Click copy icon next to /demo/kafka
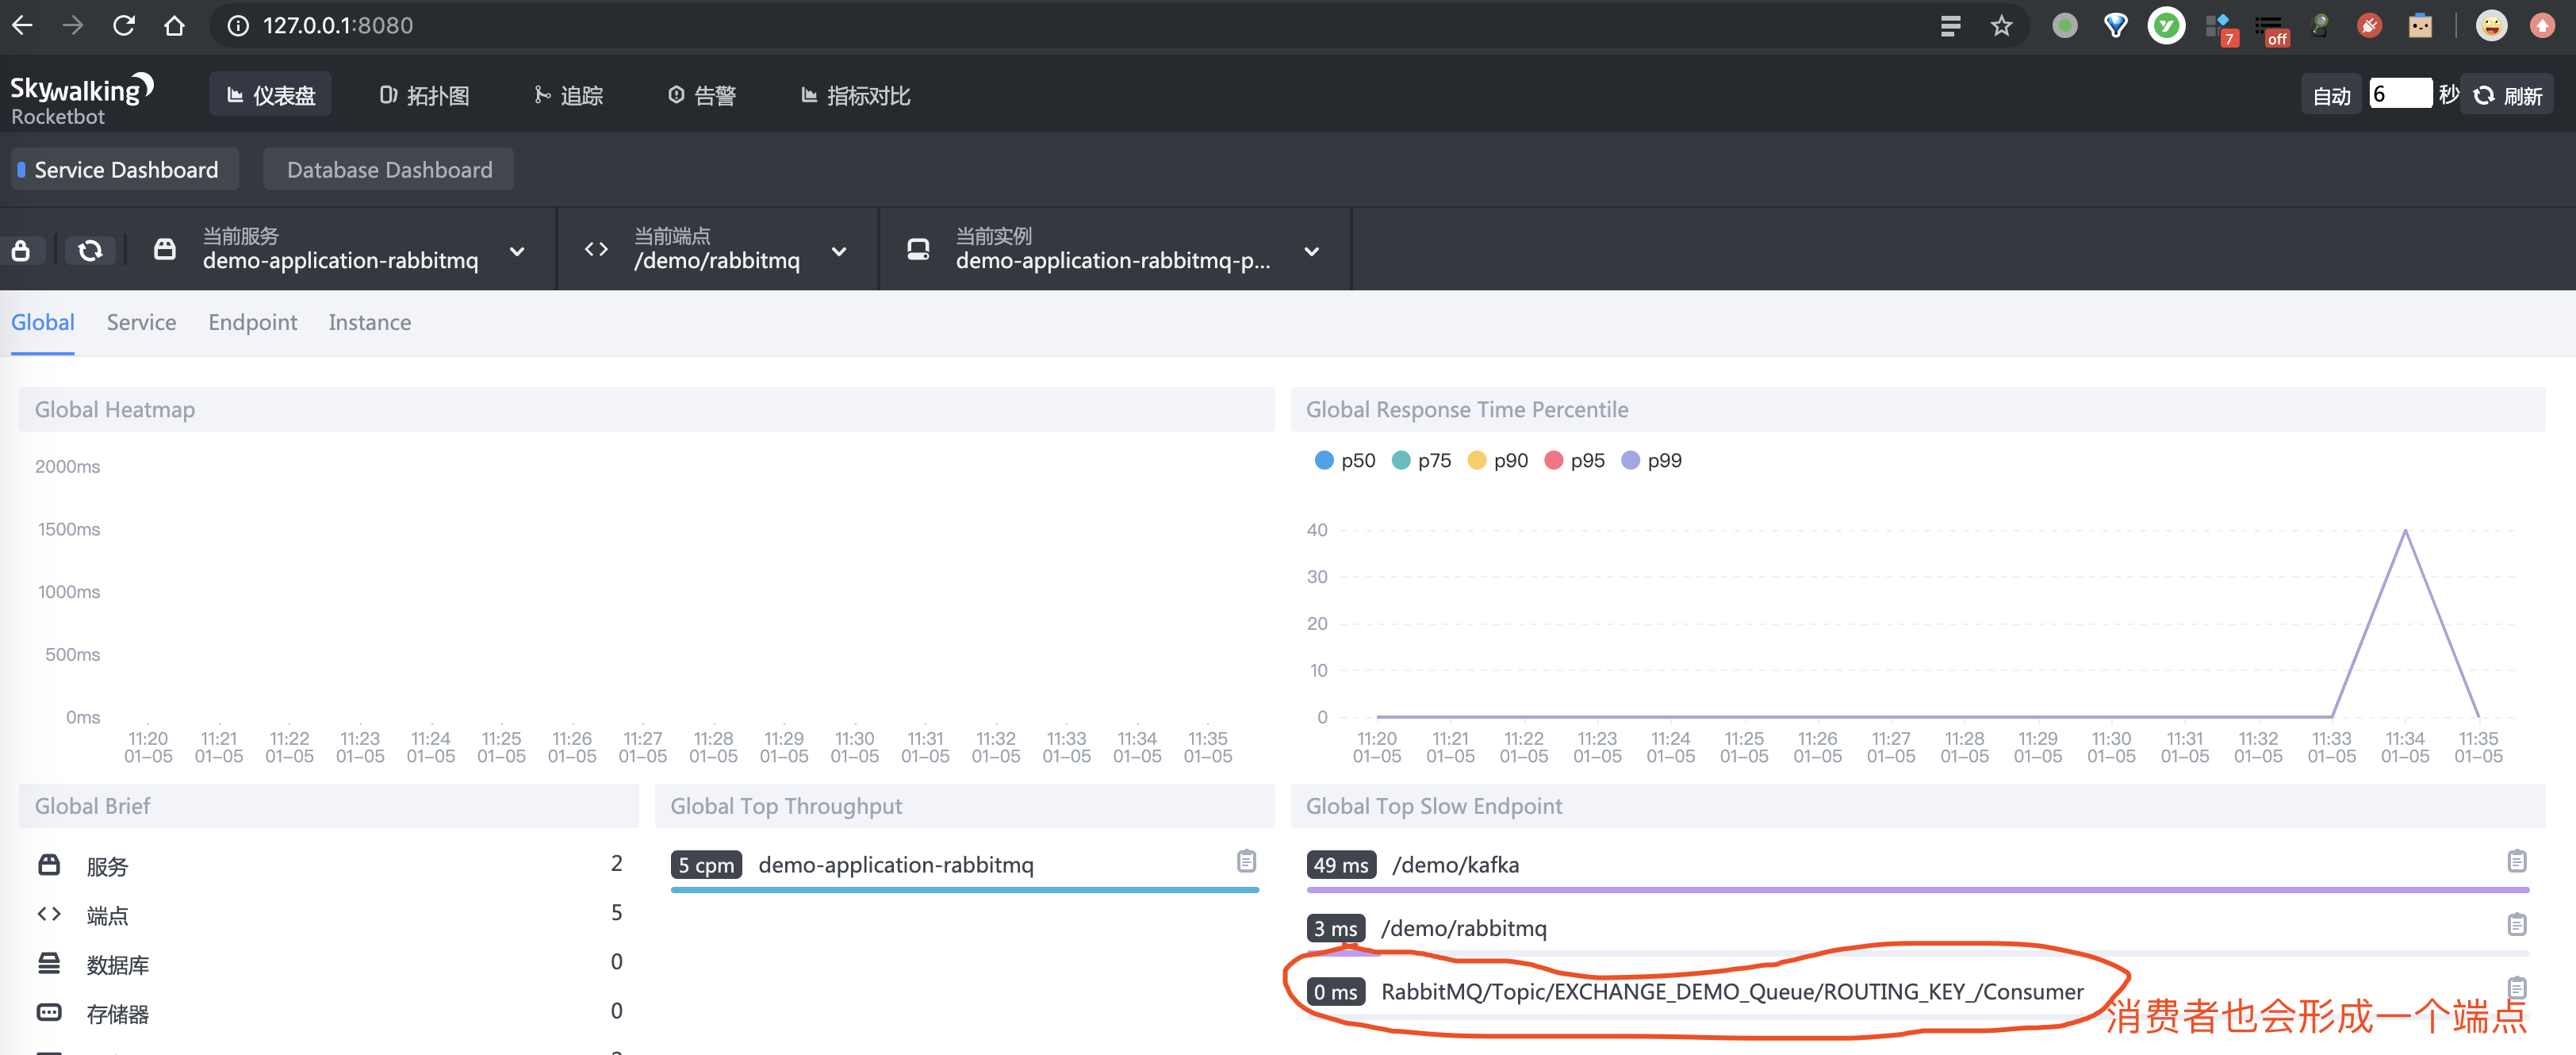The width and height of the screenshot is (2576, 1055). pyautogui.click(x=2516, y=861)
